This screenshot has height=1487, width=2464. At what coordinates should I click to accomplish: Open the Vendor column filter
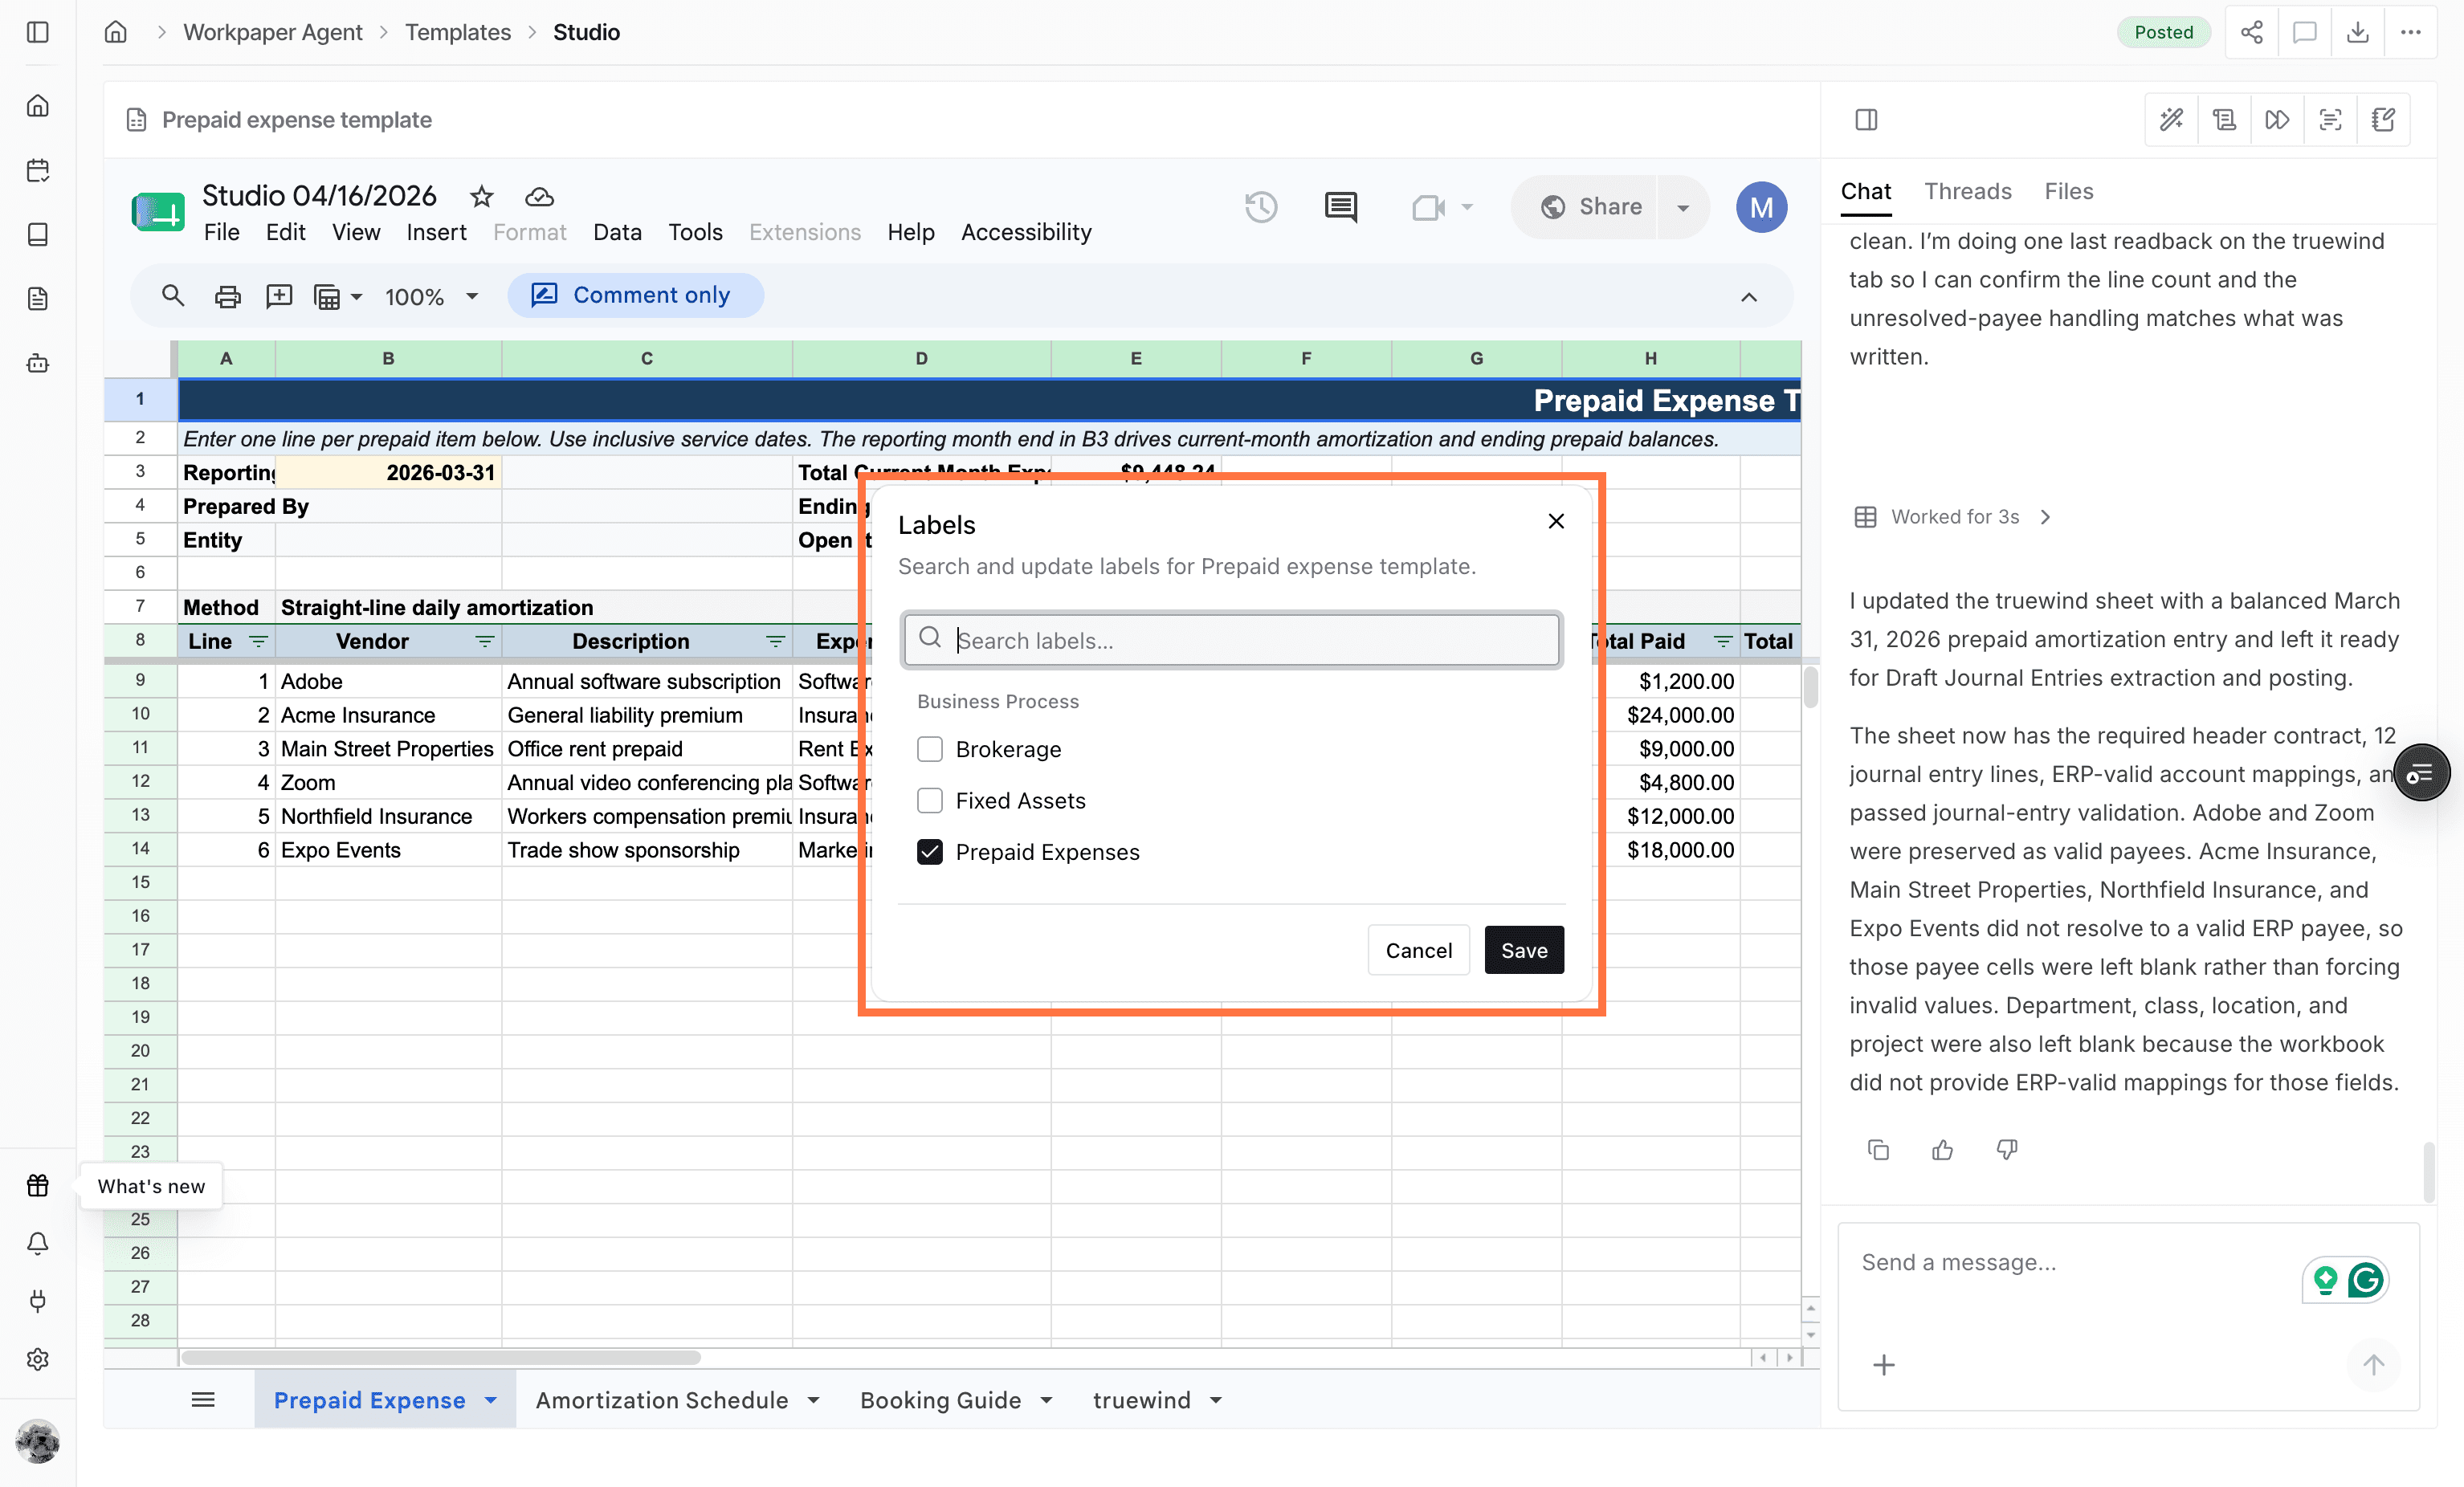485,641
